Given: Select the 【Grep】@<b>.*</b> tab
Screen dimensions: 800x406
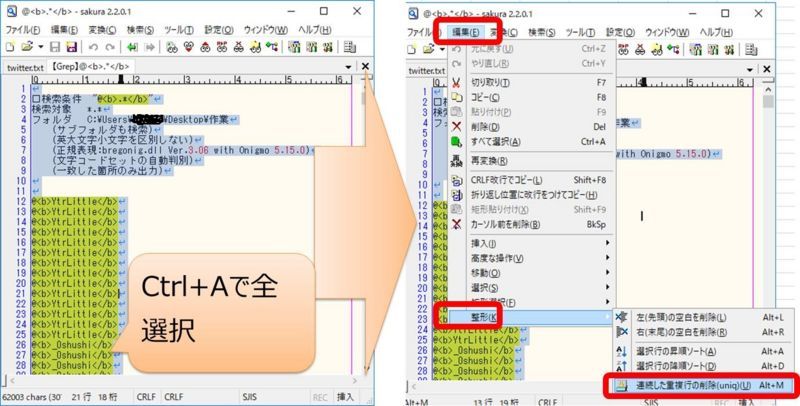Looking at the screenshot, I should [89, 66].
